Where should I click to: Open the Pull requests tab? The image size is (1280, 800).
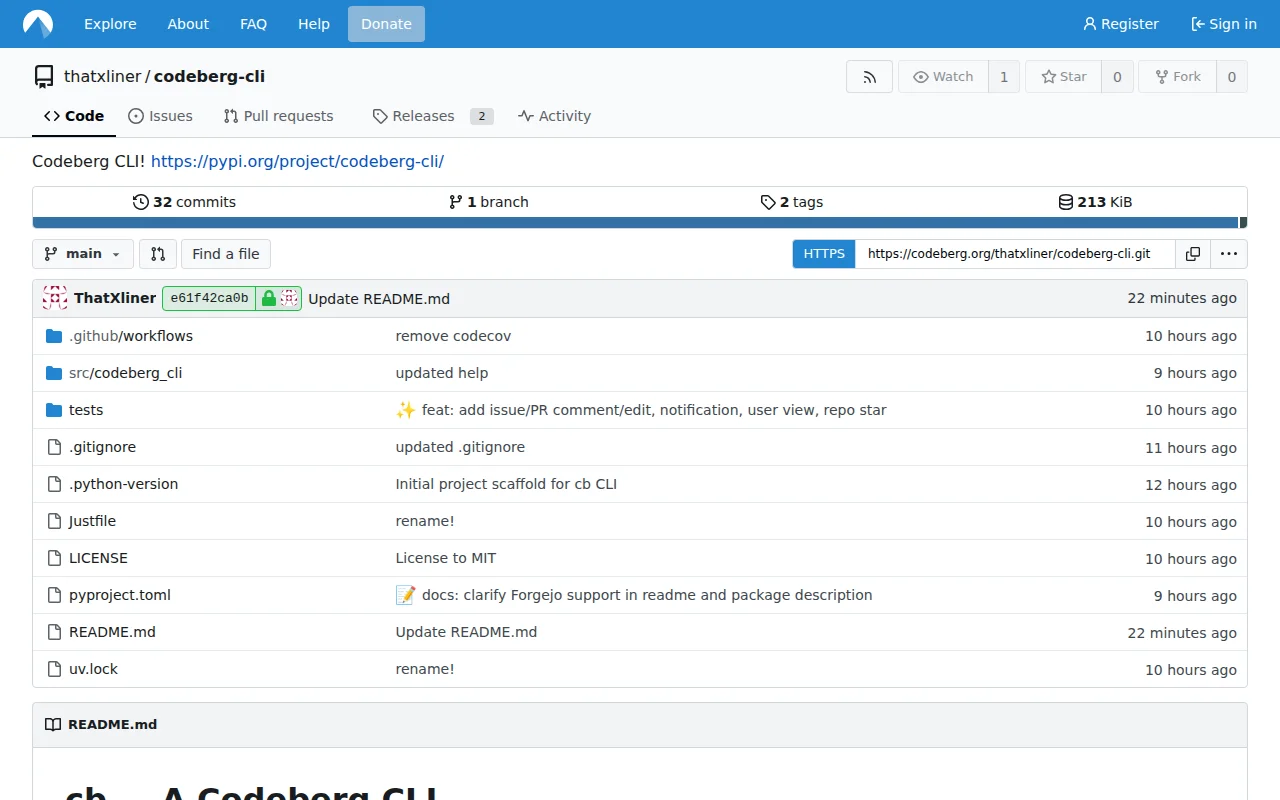[279, 116]
